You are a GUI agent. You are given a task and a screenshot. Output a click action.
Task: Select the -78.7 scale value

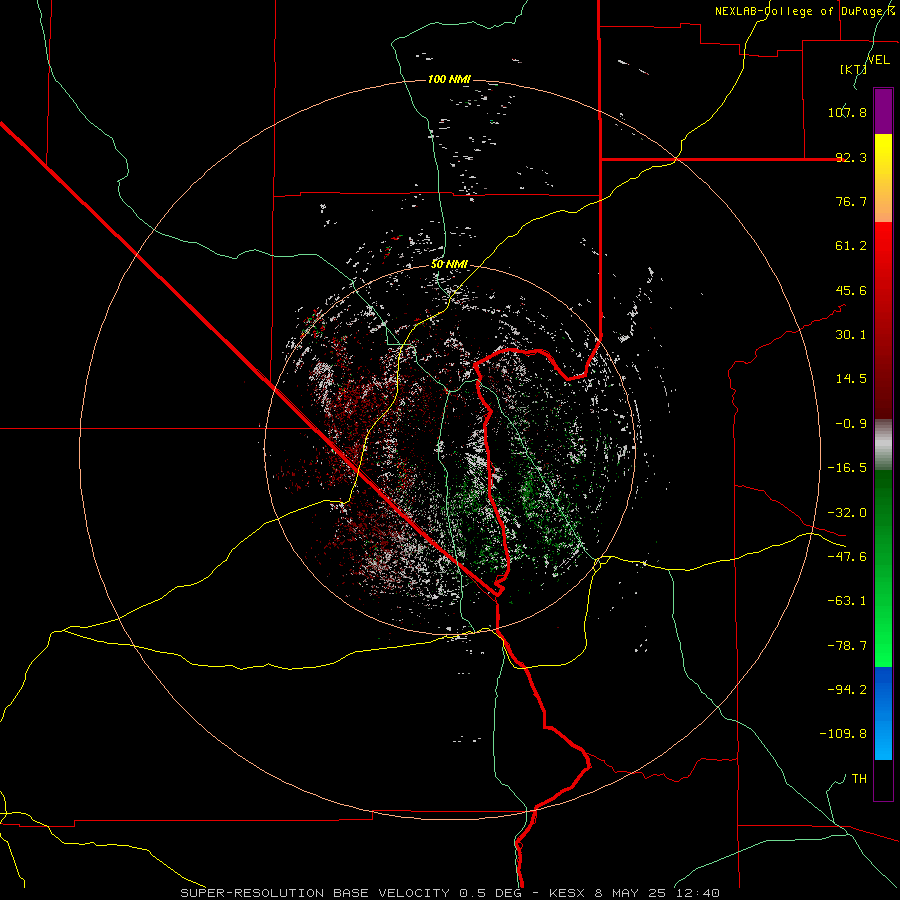(x=847, y=646)
